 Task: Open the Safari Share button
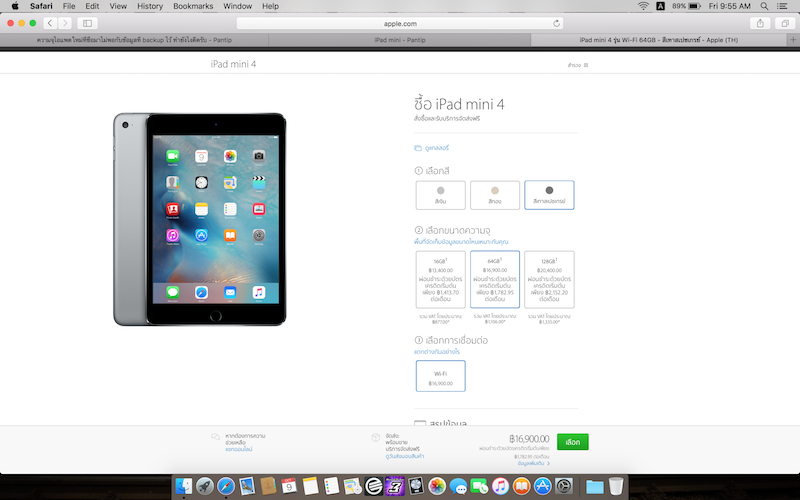point(760,23)
